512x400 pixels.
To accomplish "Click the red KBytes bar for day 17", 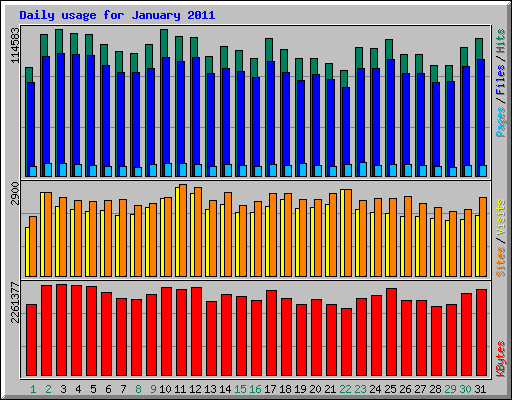I will tap(271, 333).
